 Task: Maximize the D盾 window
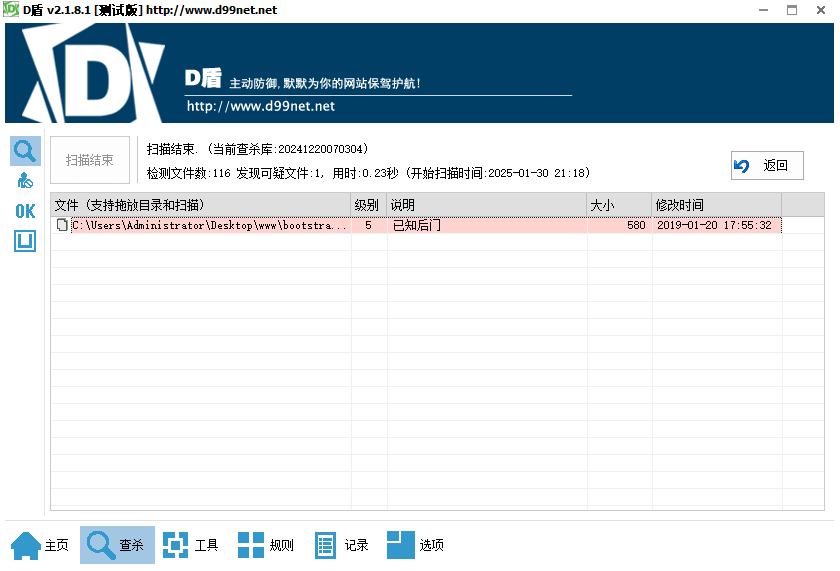coord(792,10)
